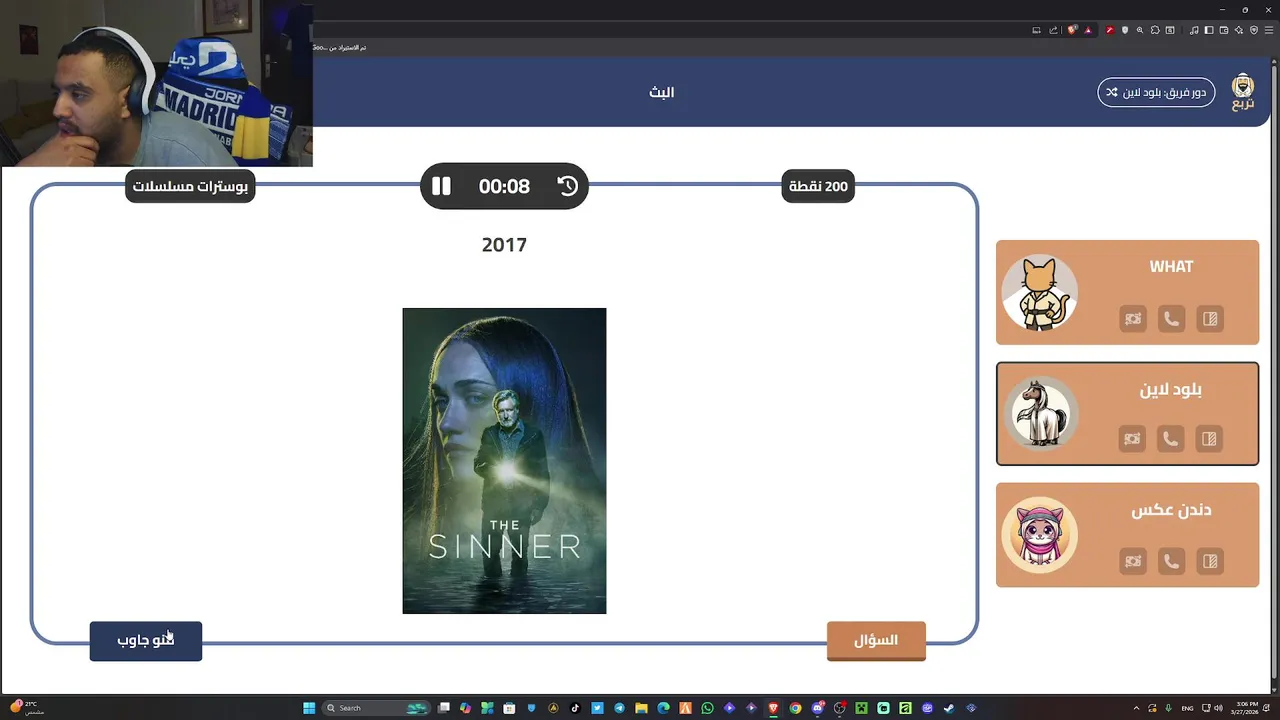This screenshot has width=1280, height=720.
Task: Use بلود لاين team's half-panel lifeline
Action: [x=1209, y=439]
